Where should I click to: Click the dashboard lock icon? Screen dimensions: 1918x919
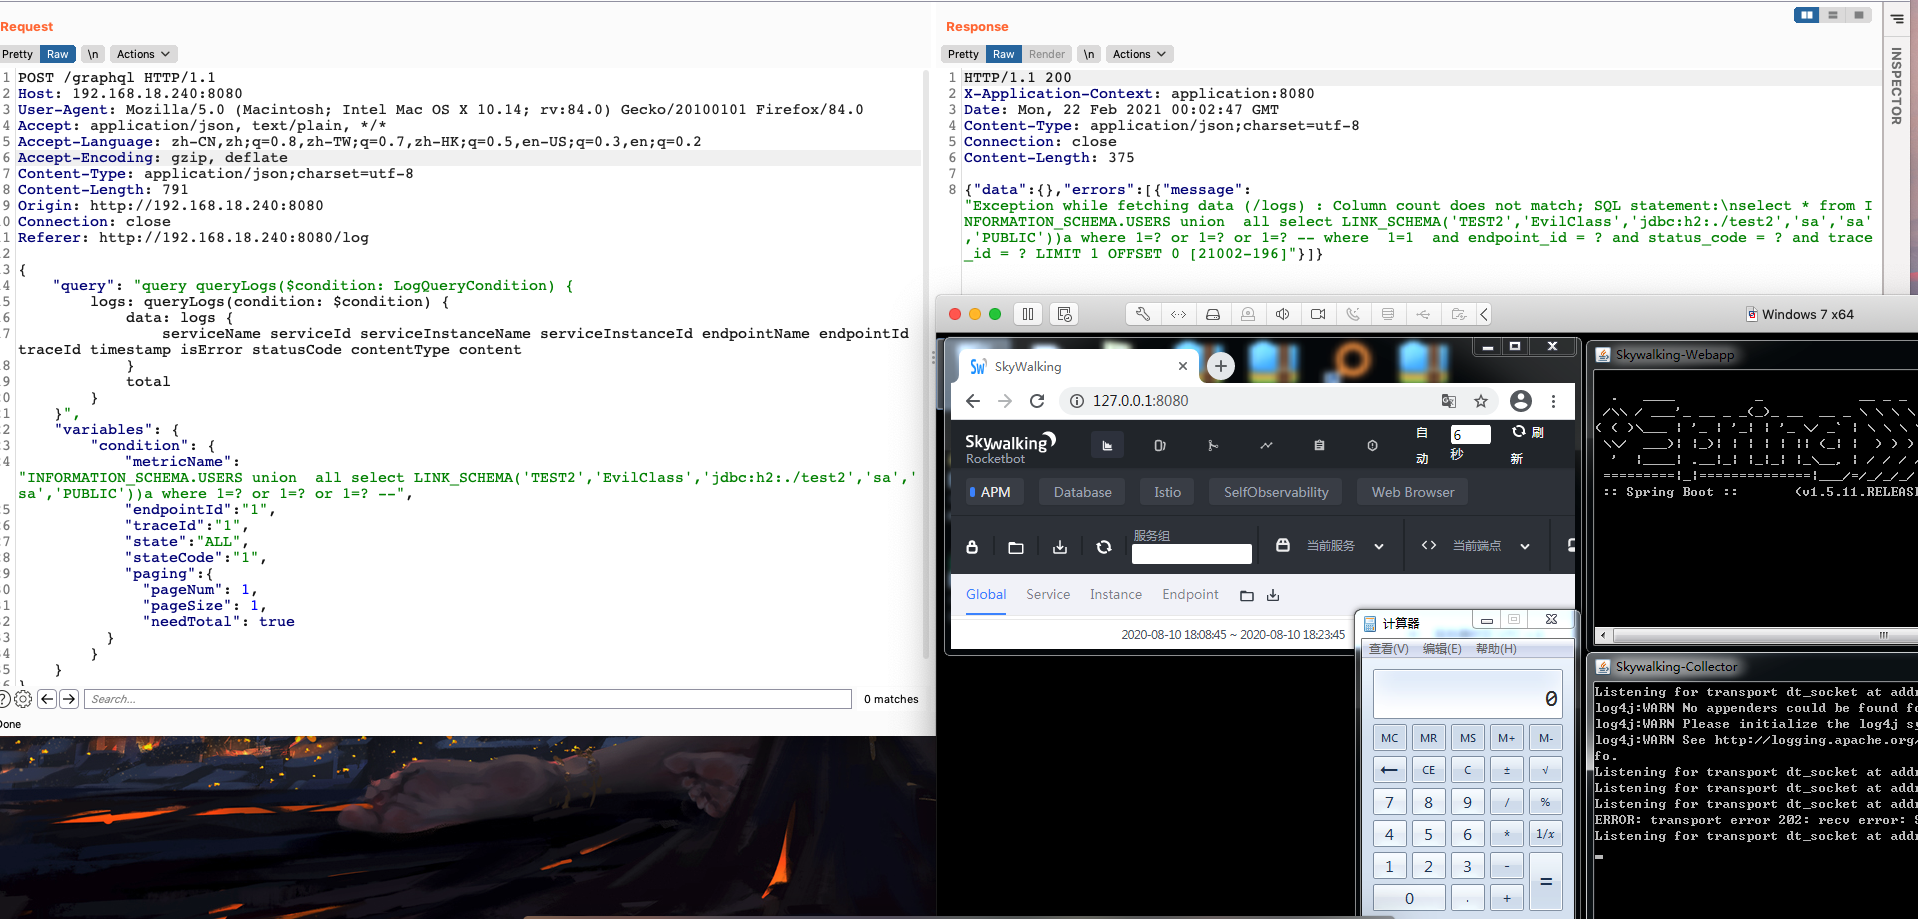(x=972, y=547)
